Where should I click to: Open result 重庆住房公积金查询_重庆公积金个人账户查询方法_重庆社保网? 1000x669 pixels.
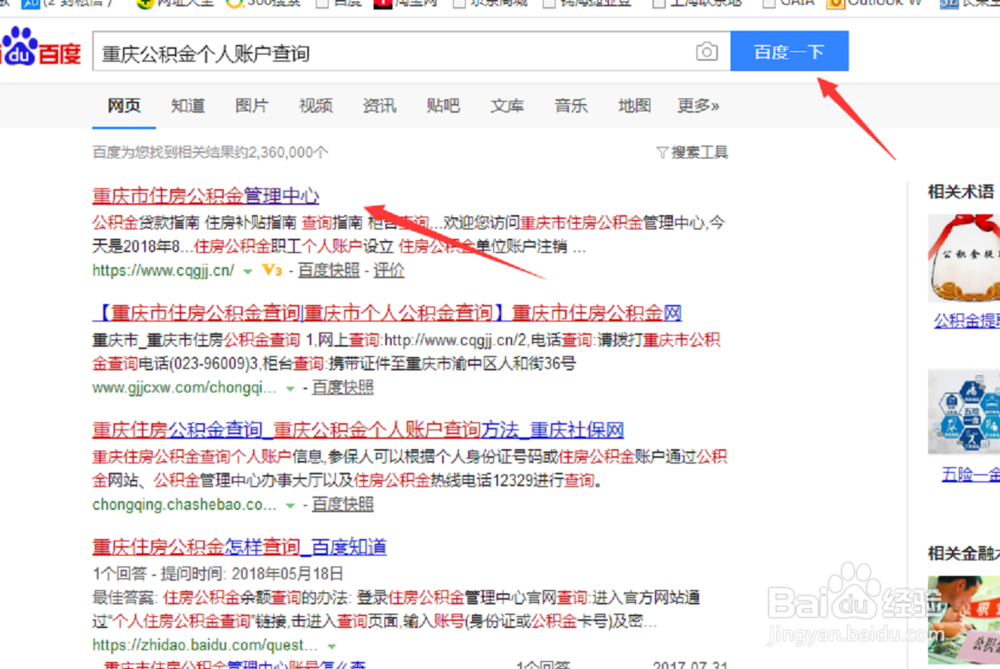[358, 430]
